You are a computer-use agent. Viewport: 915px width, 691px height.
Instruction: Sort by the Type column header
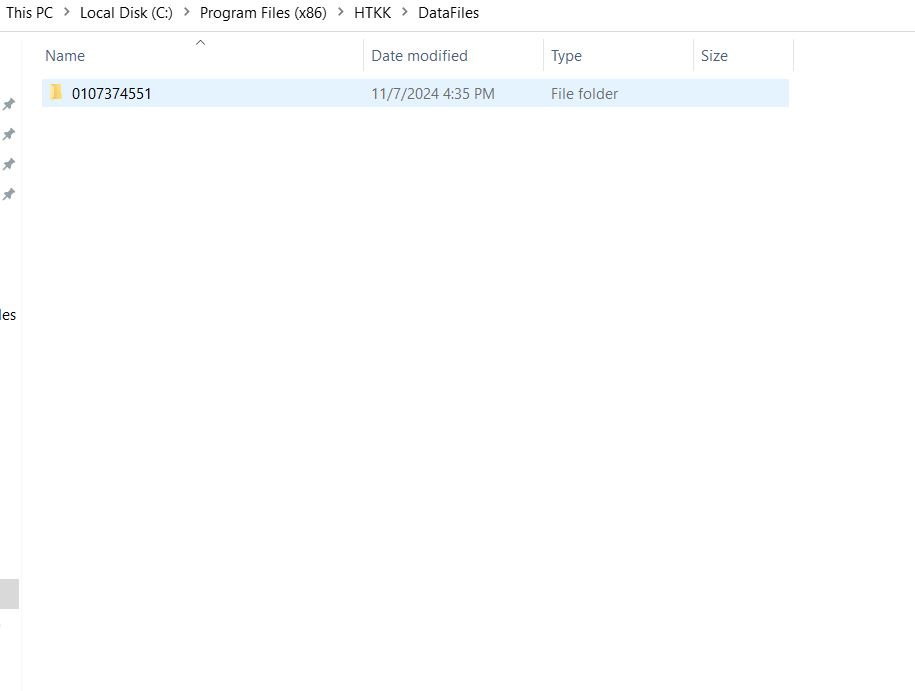tap(566, 56)
